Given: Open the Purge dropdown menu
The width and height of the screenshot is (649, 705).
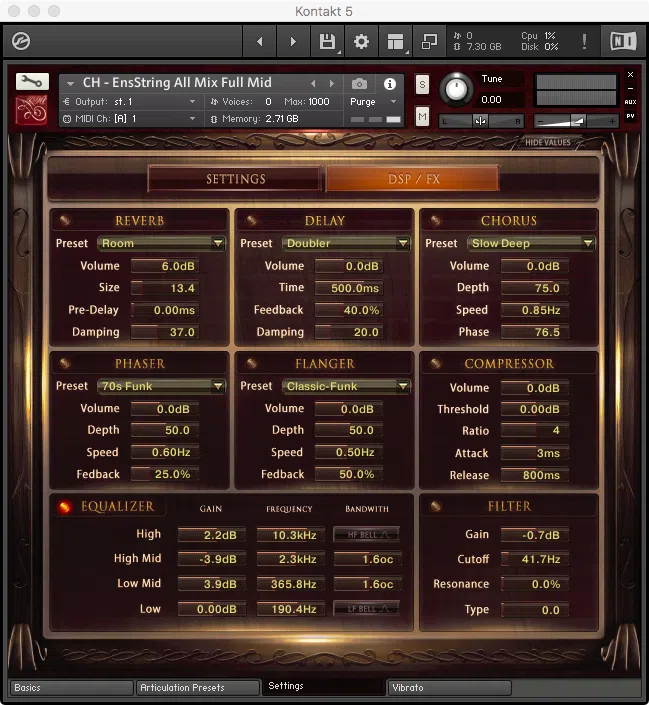Looking at the screenshot, I should [x=373, y=102].
